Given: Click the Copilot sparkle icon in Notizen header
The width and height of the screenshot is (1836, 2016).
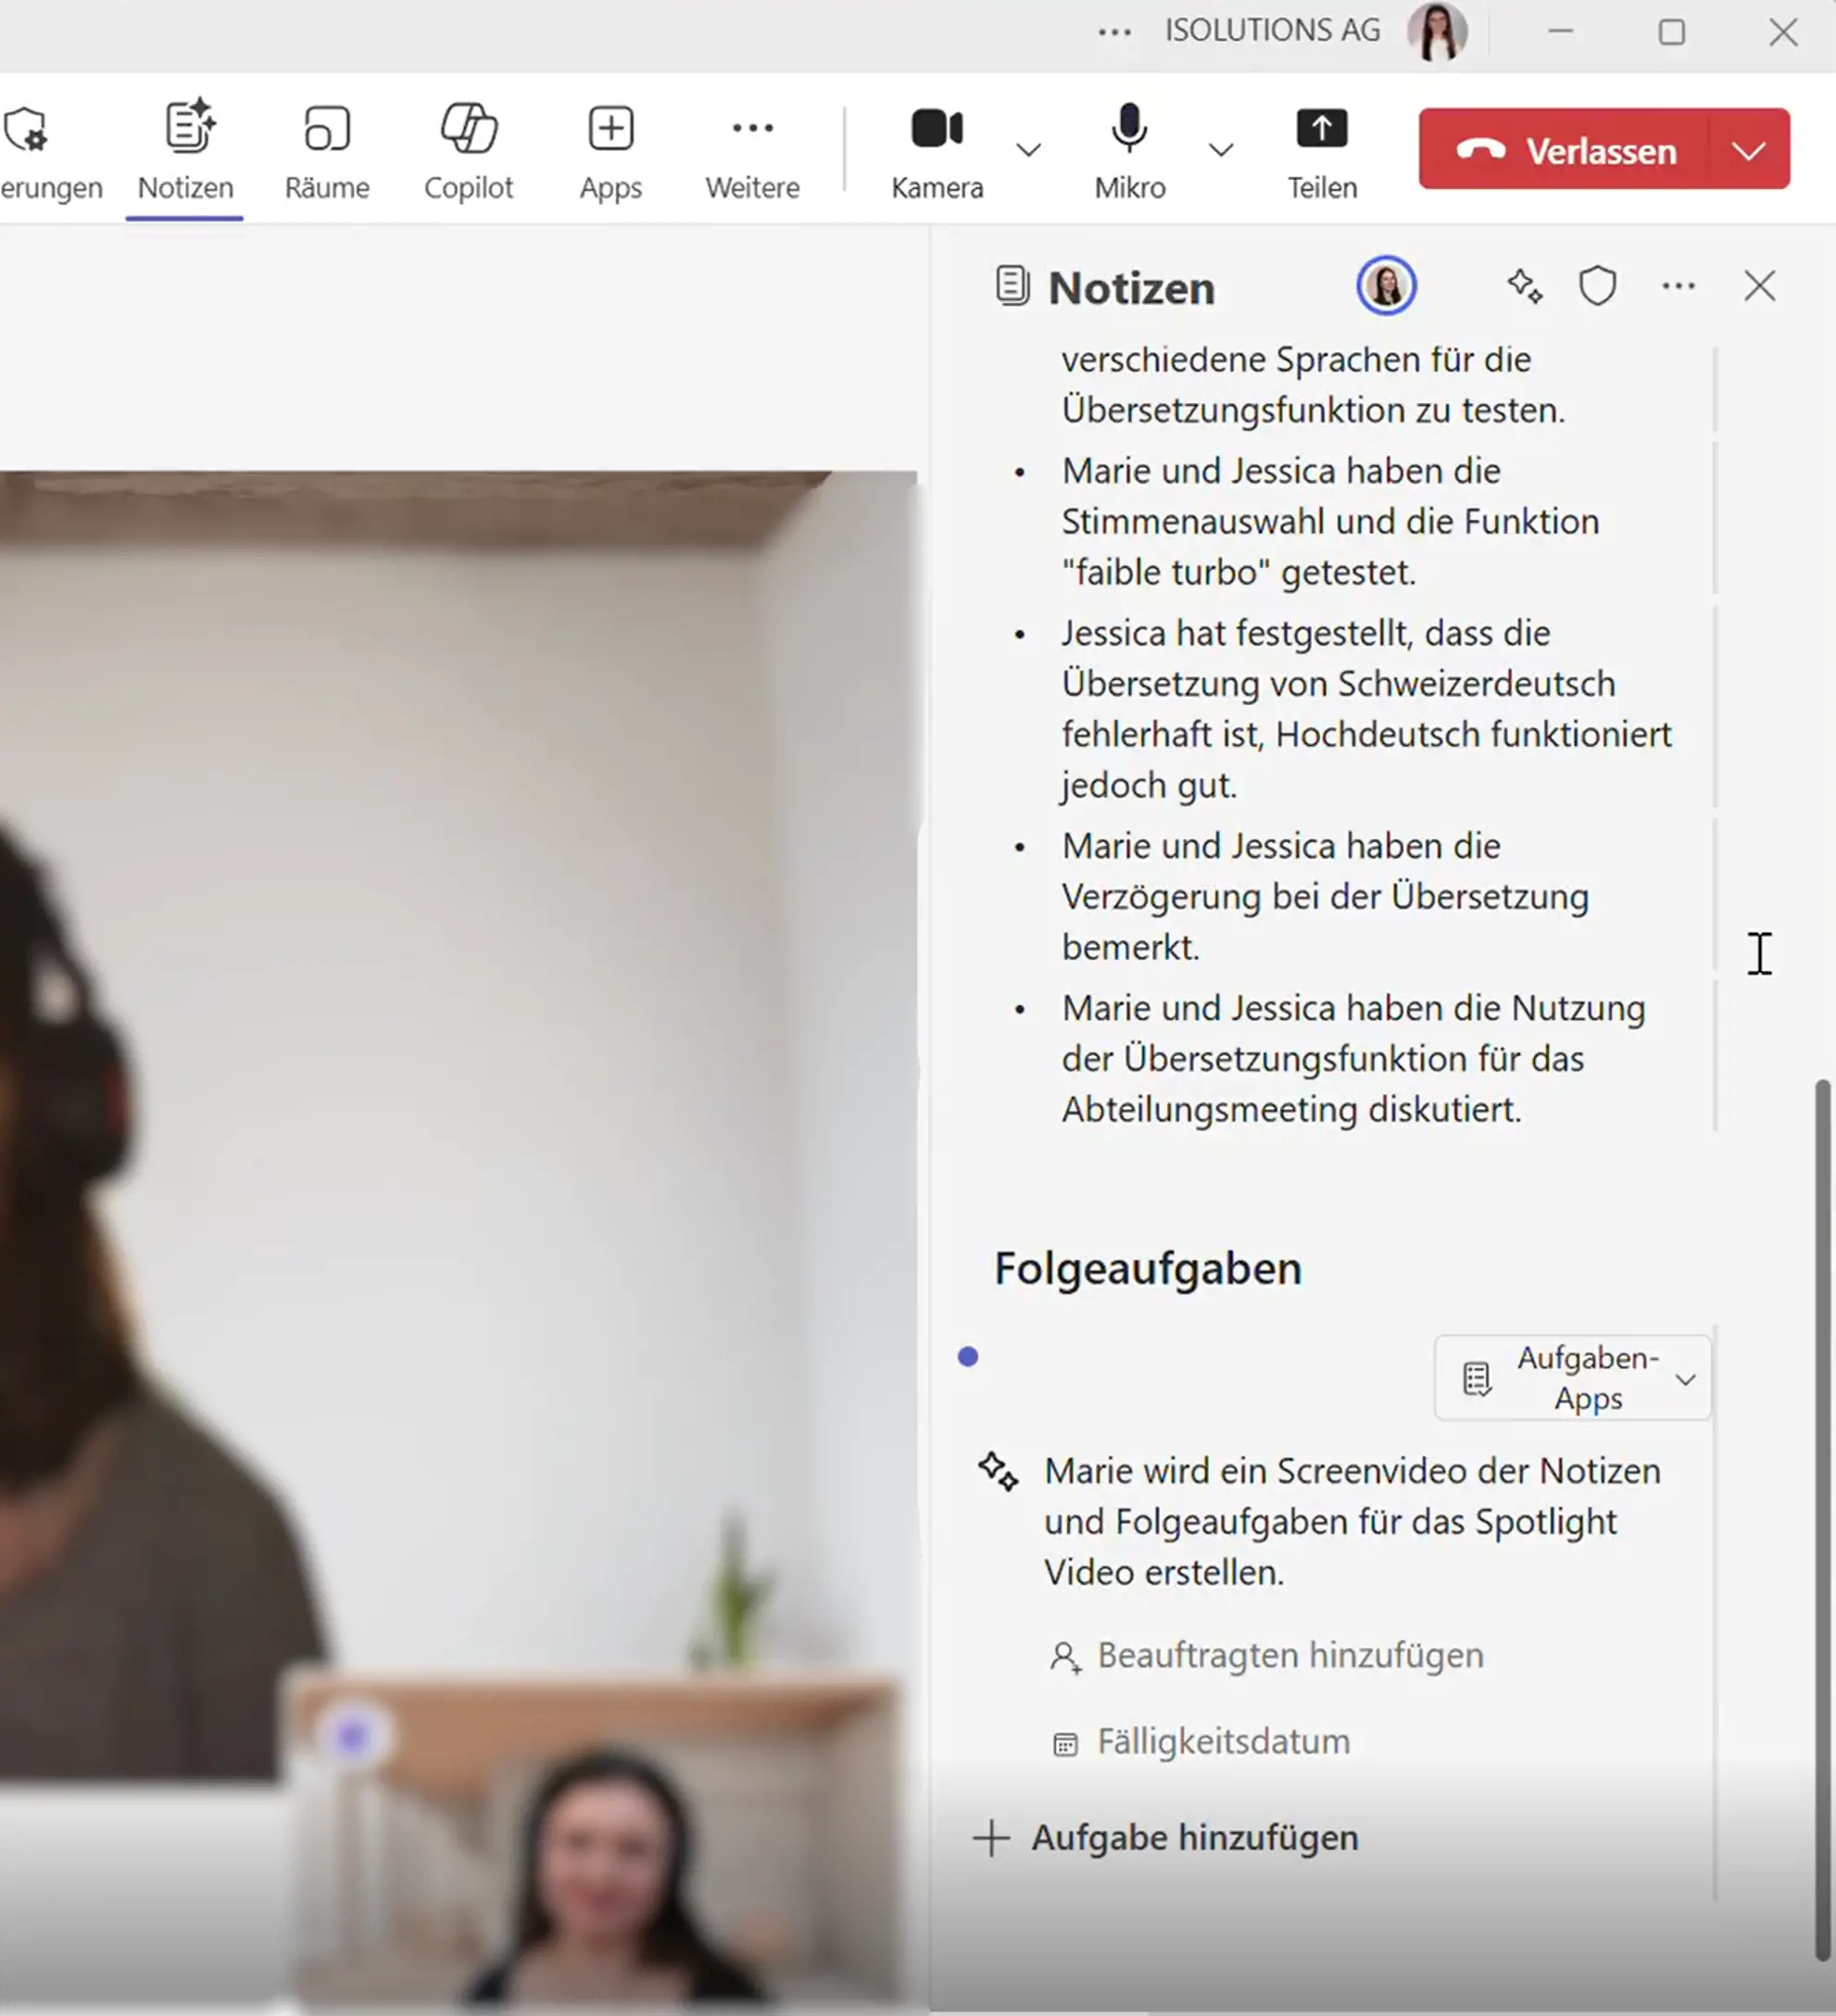Looking at the screenshot, I should (1523, 287).
